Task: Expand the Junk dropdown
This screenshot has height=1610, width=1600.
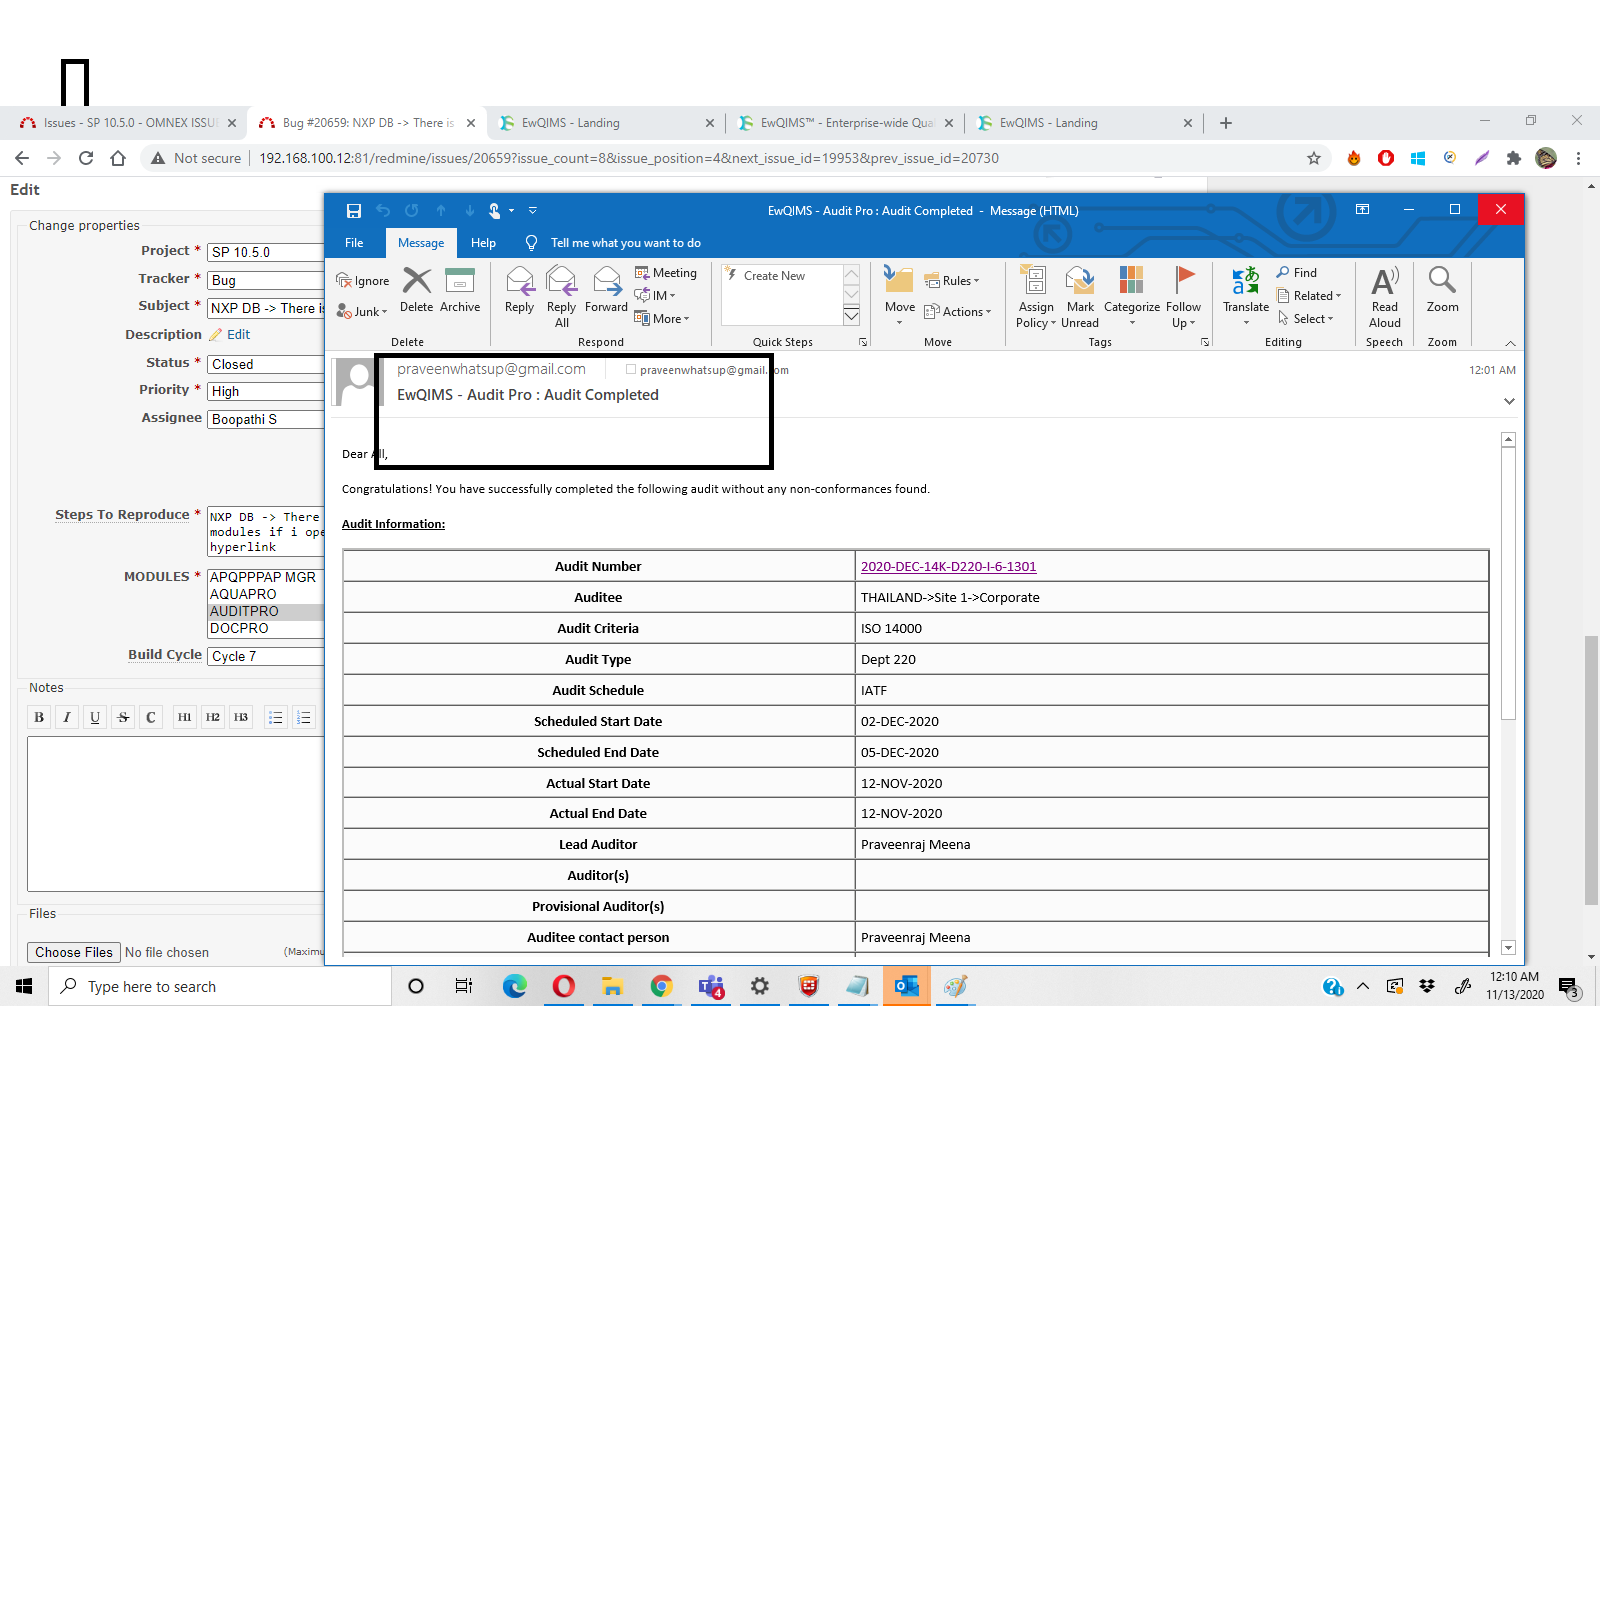Action: pos(363,312)
